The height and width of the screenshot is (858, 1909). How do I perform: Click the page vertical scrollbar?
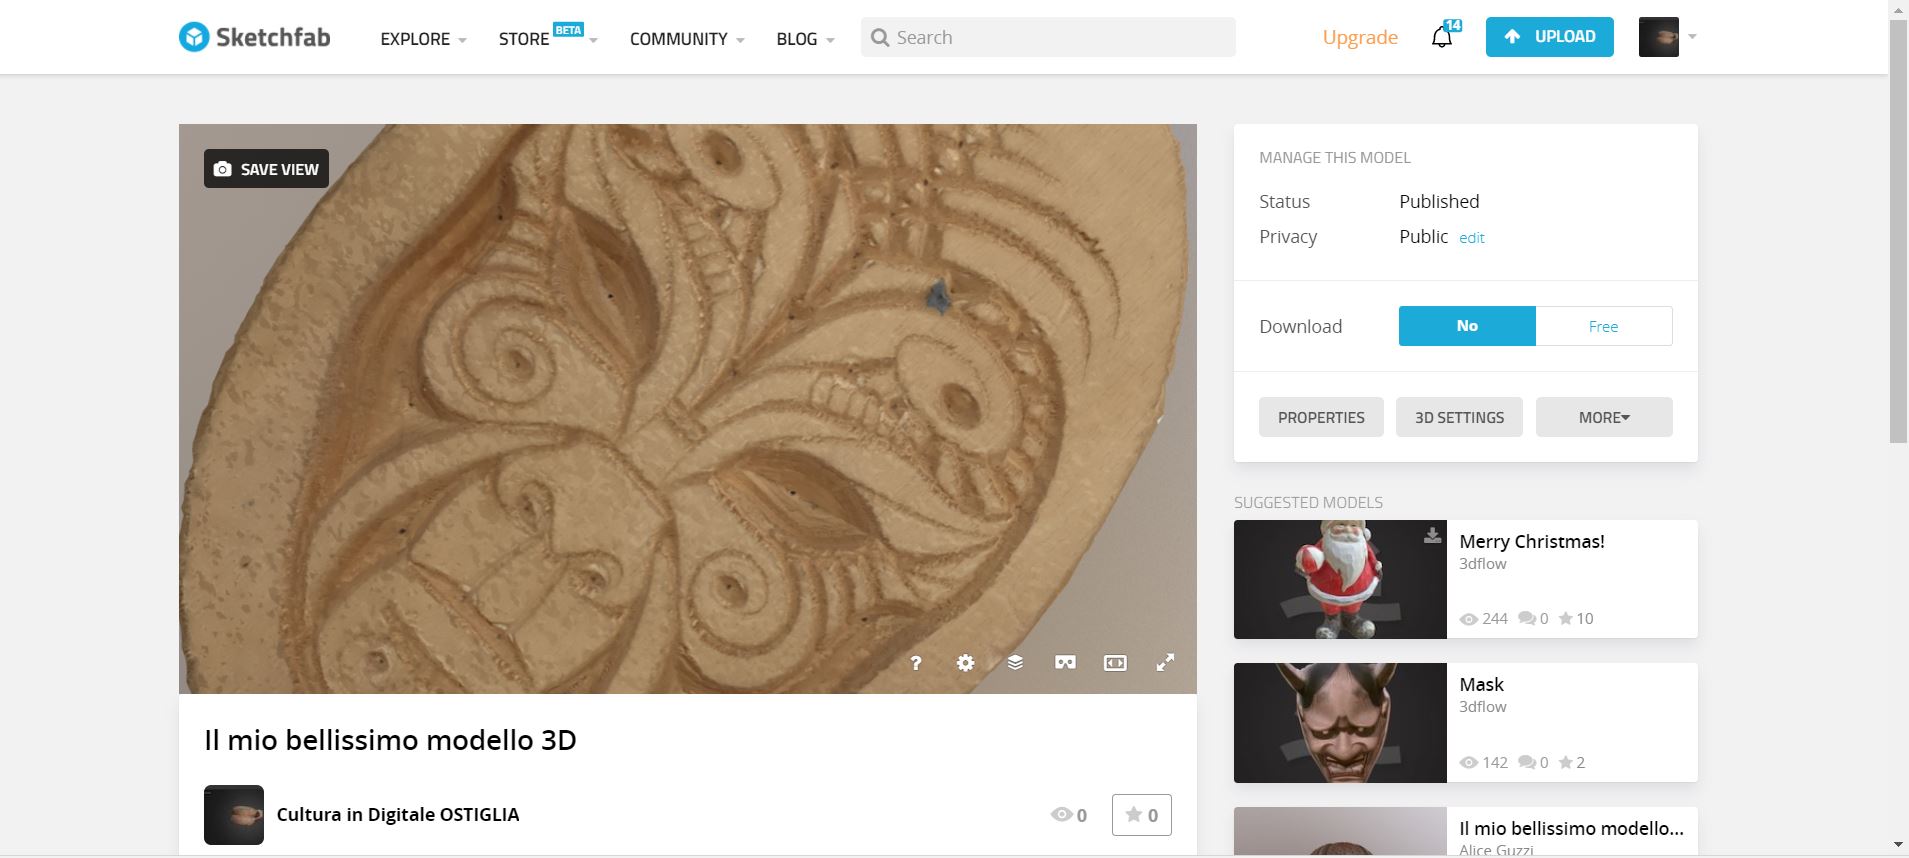point(1898,230)
